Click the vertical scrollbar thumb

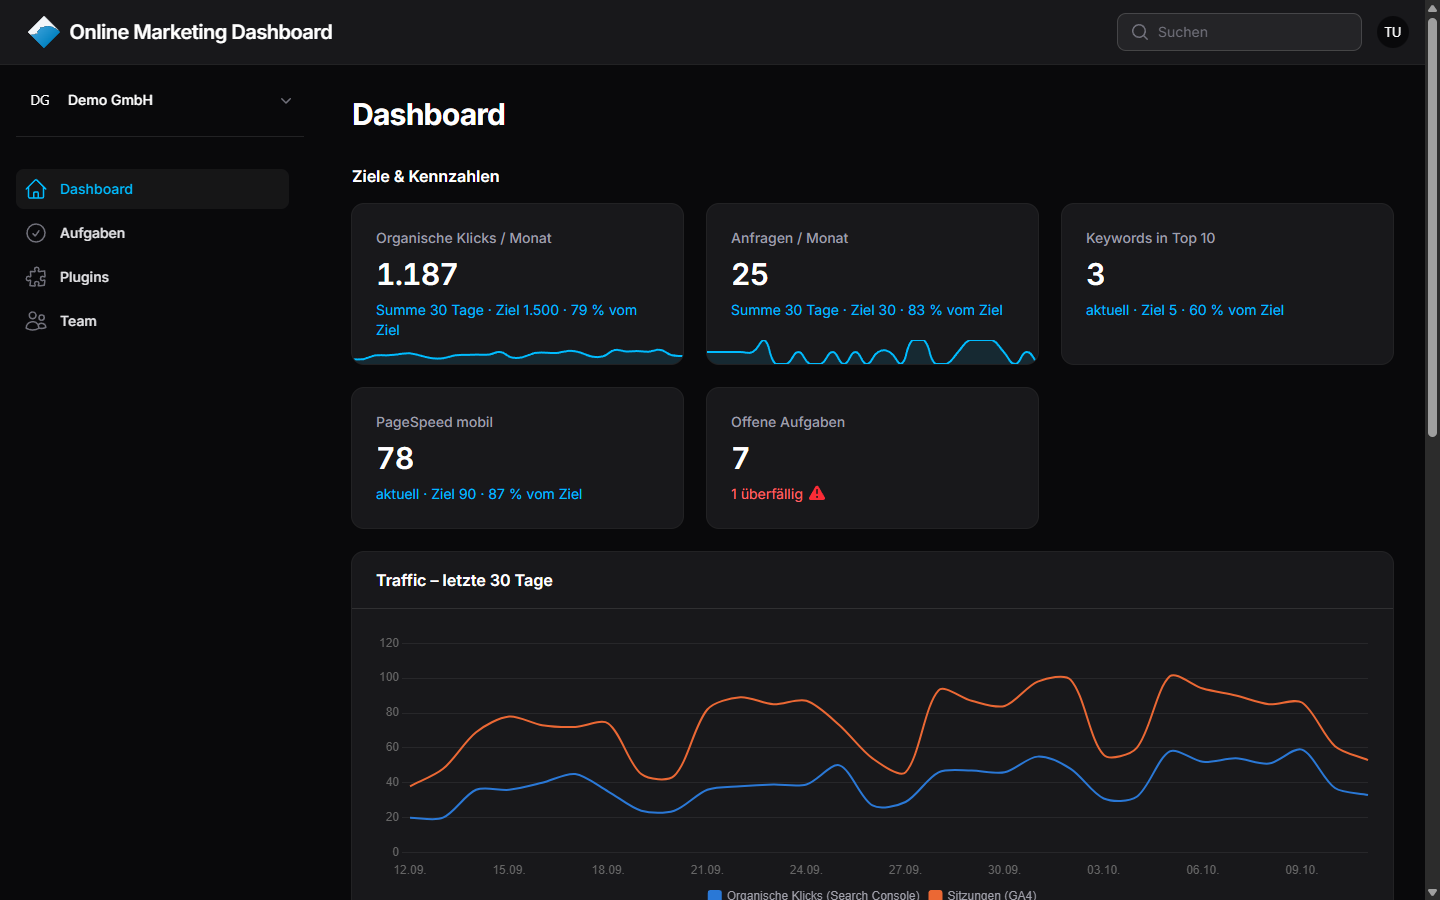pos(1432,227)
